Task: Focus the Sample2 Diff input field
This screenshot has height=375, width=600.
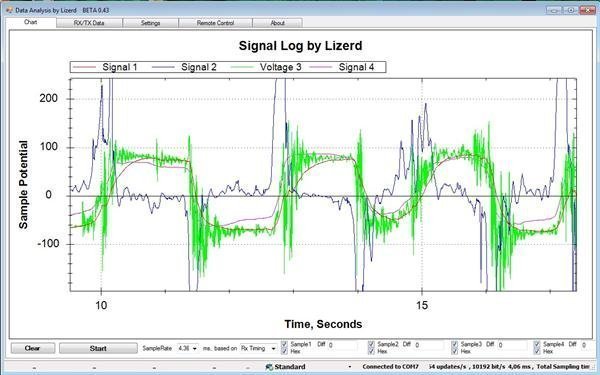Action: point(429,345)
